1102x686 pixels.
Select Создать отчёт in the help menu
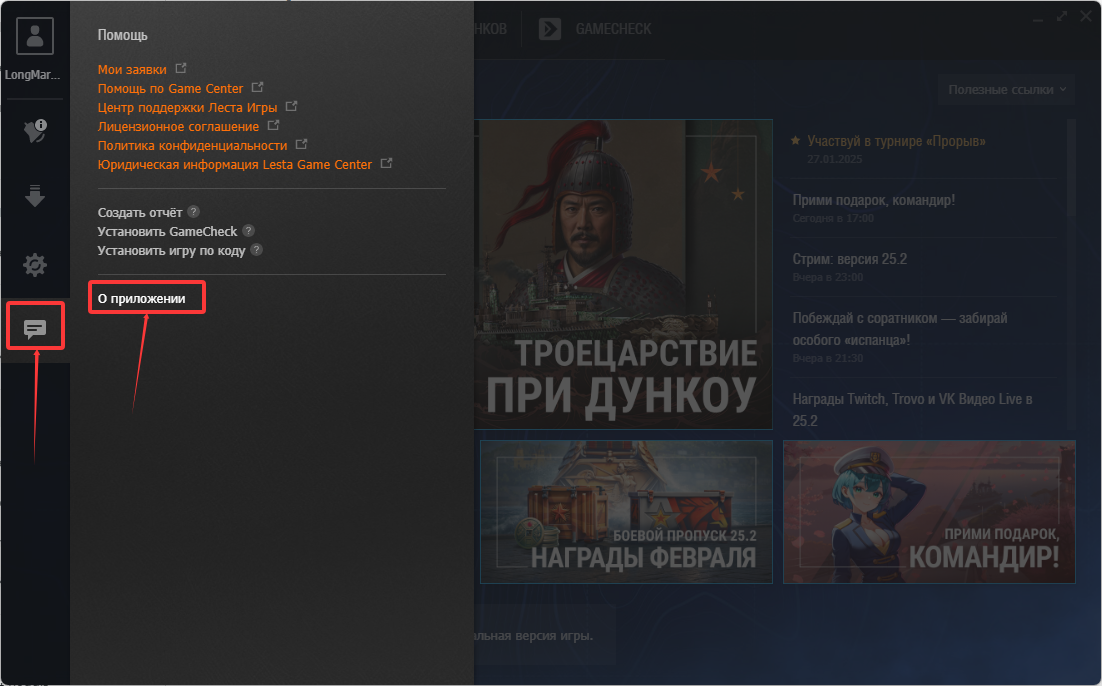click(140, 212)
